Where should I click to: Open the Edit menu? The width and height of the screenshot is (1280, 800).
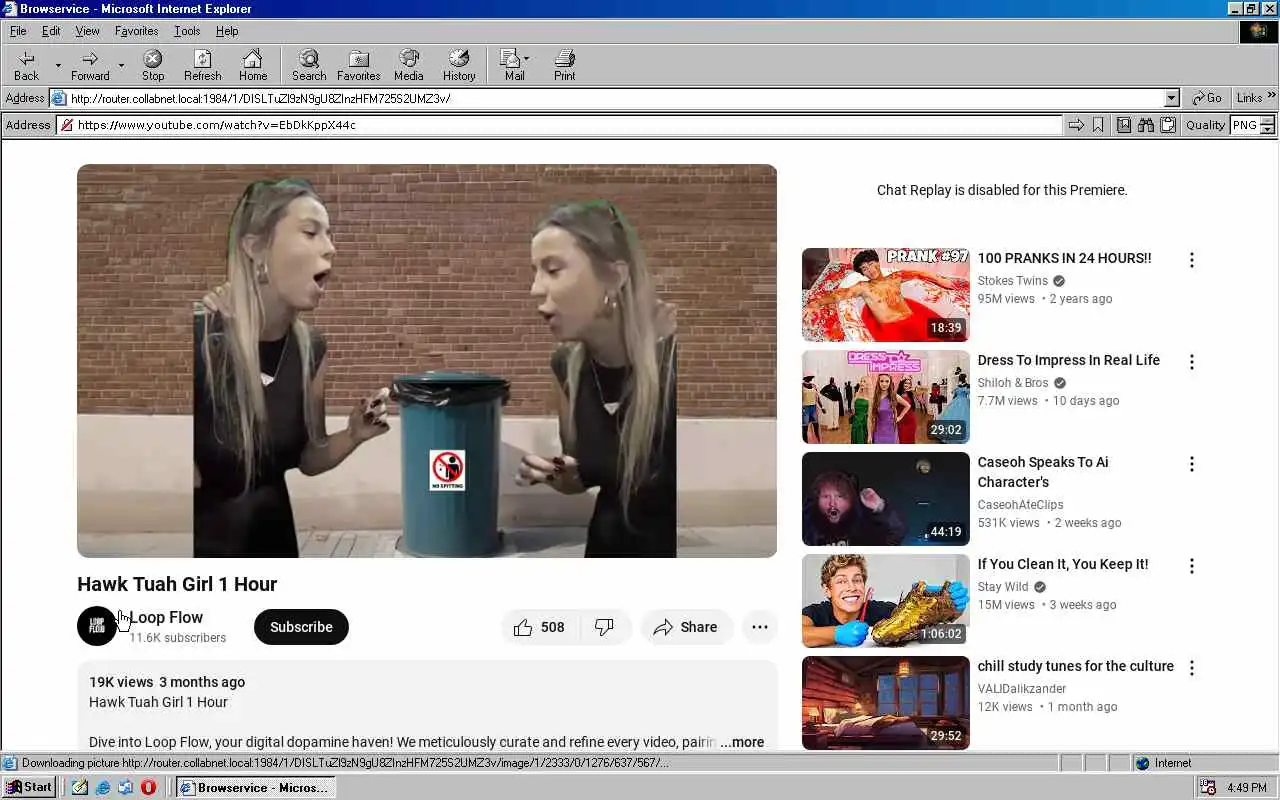click(x=51, y=31)
